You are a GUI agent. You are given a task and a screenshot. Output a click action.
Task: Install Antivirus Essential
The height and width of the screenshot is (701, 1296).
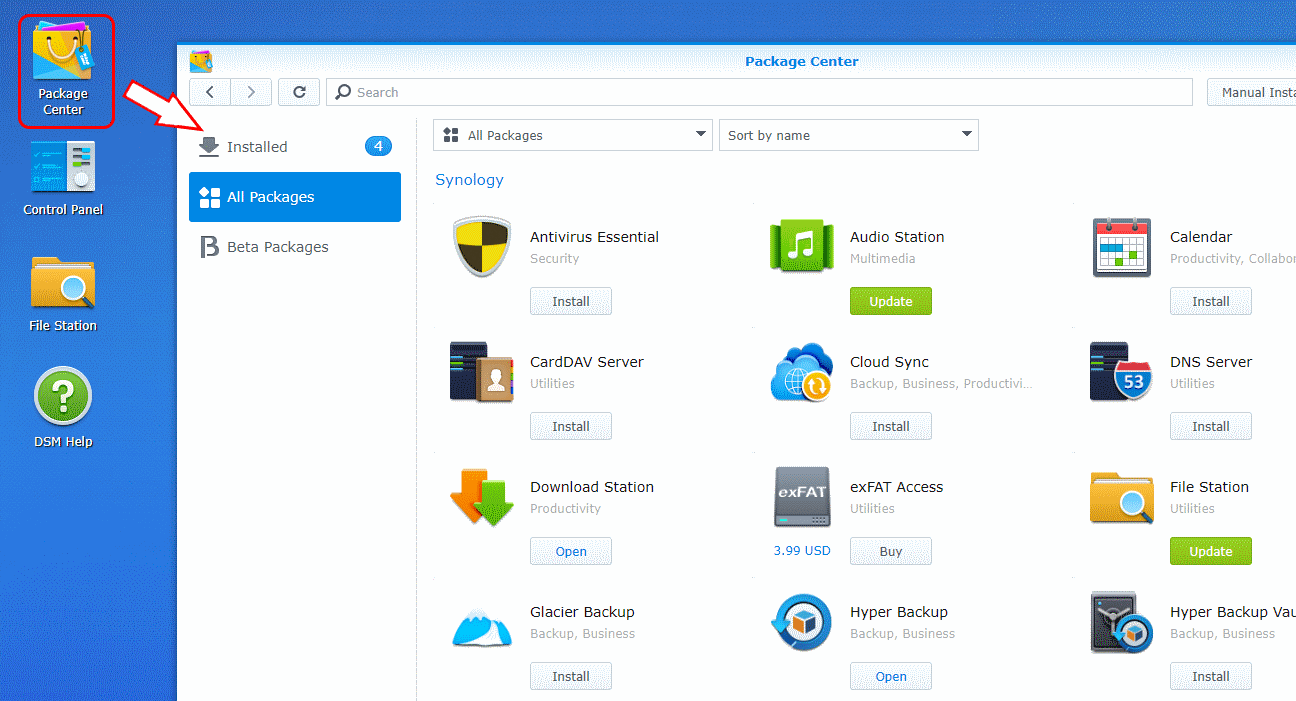[x=571, y=301]
